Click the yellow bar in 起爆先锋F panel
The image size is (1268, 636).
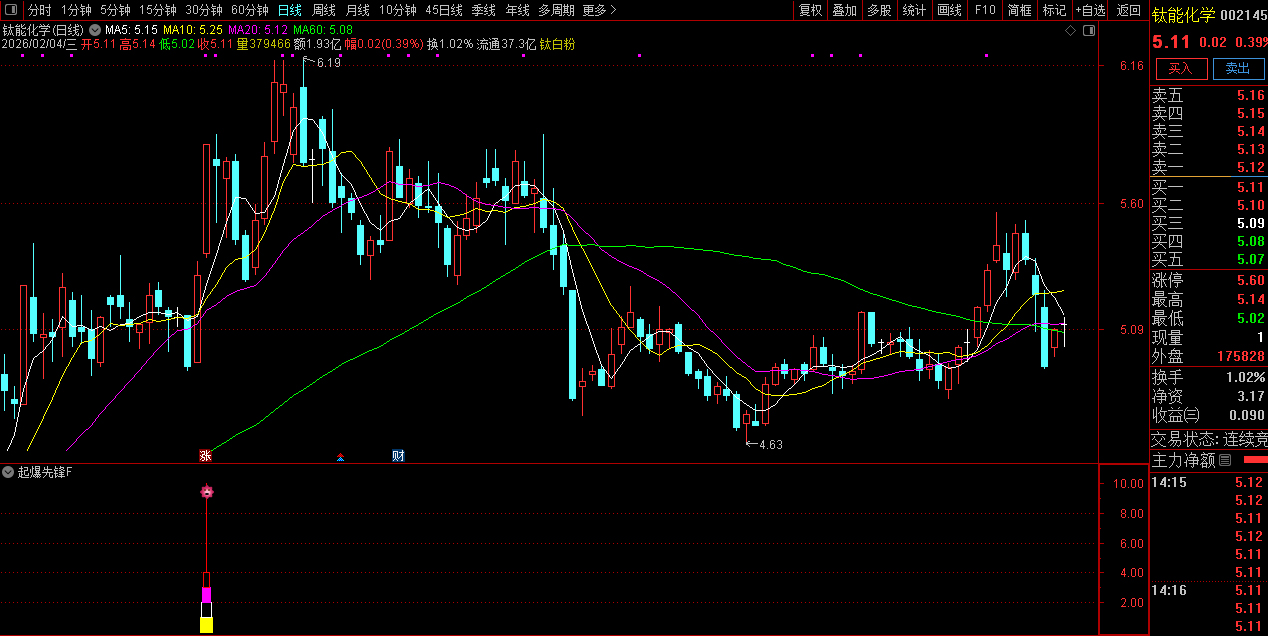click(x=207, y=625)
